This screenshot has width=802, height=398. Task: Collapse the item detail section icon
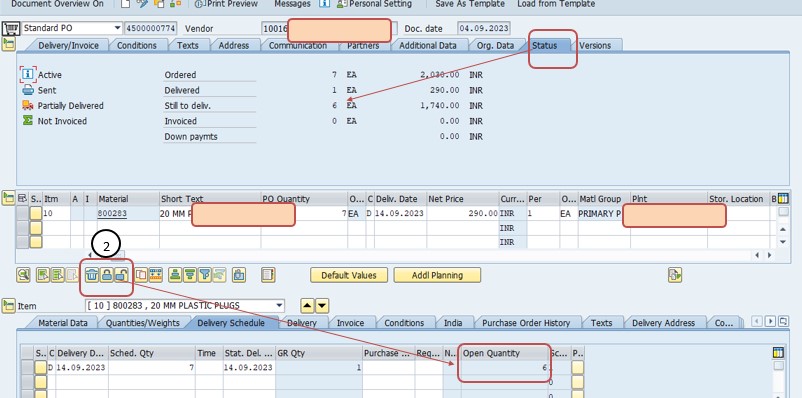click(x=9, y=306)
